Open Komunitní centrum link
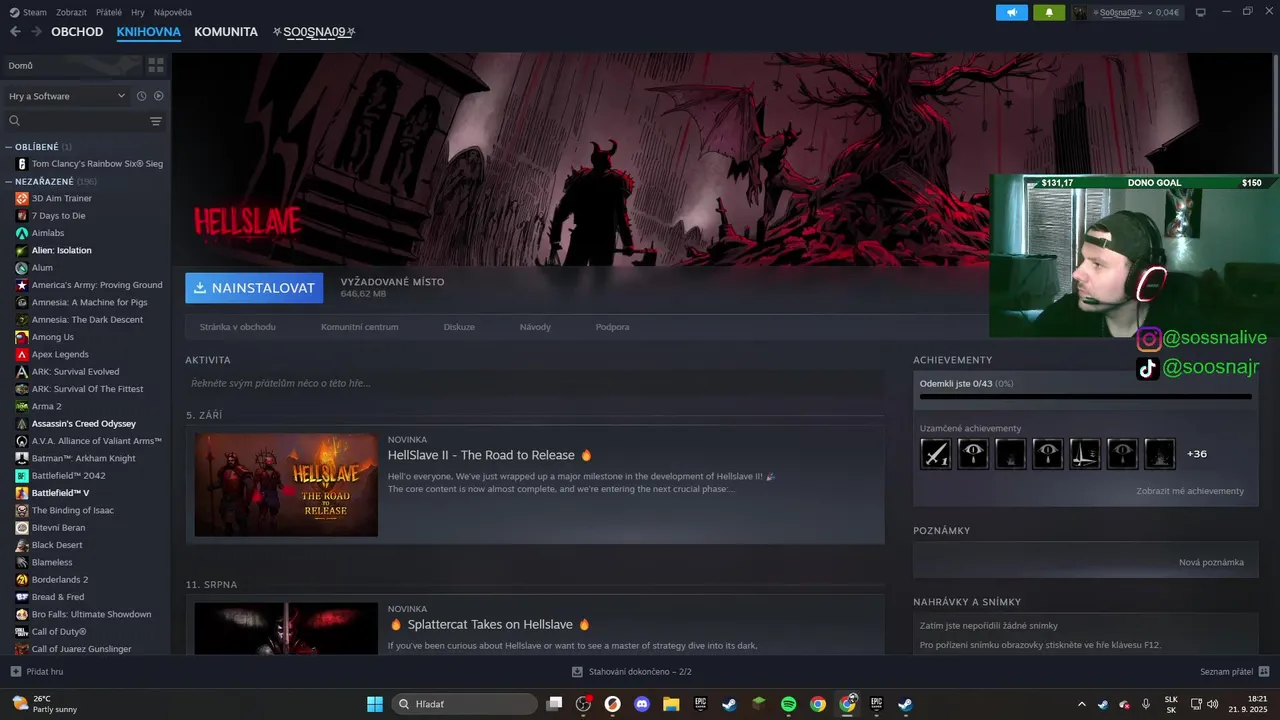 [360, 327]
